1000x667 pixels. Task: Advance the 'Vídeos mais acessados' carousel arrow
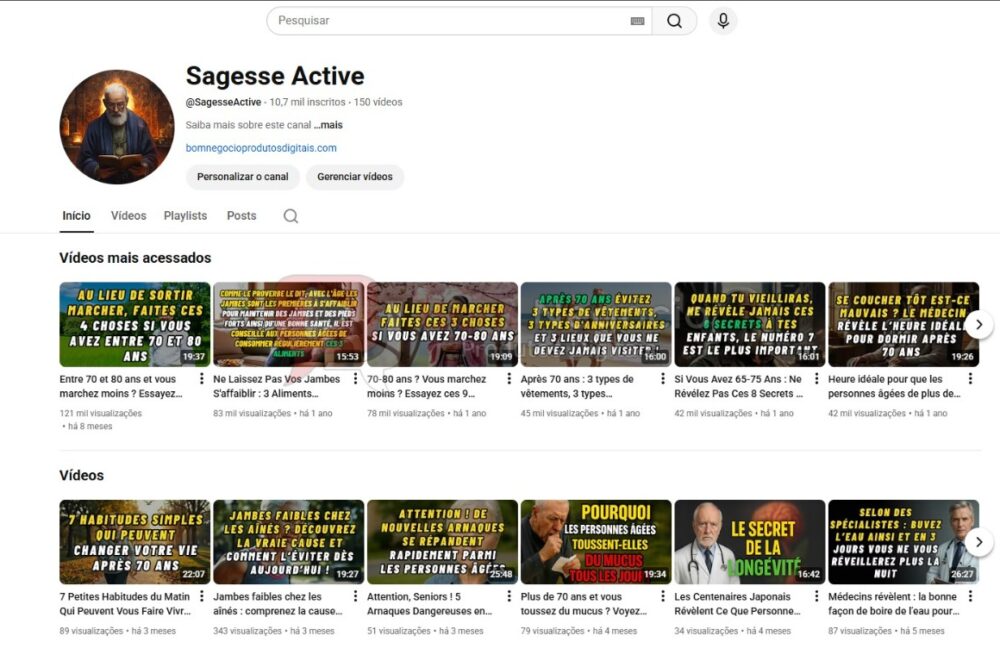[979, 324]
